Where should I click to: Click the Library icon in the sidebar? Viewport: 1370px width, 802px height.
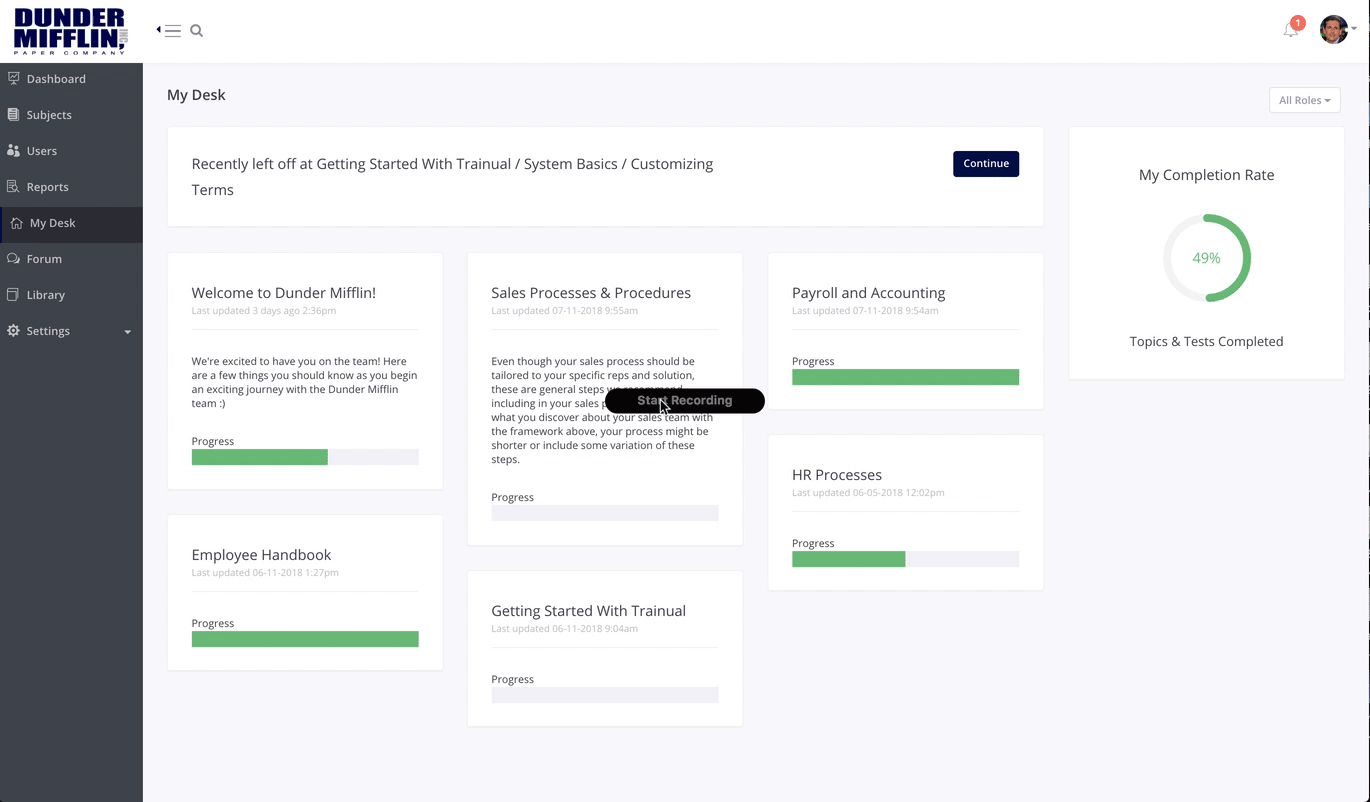(13, 294)
